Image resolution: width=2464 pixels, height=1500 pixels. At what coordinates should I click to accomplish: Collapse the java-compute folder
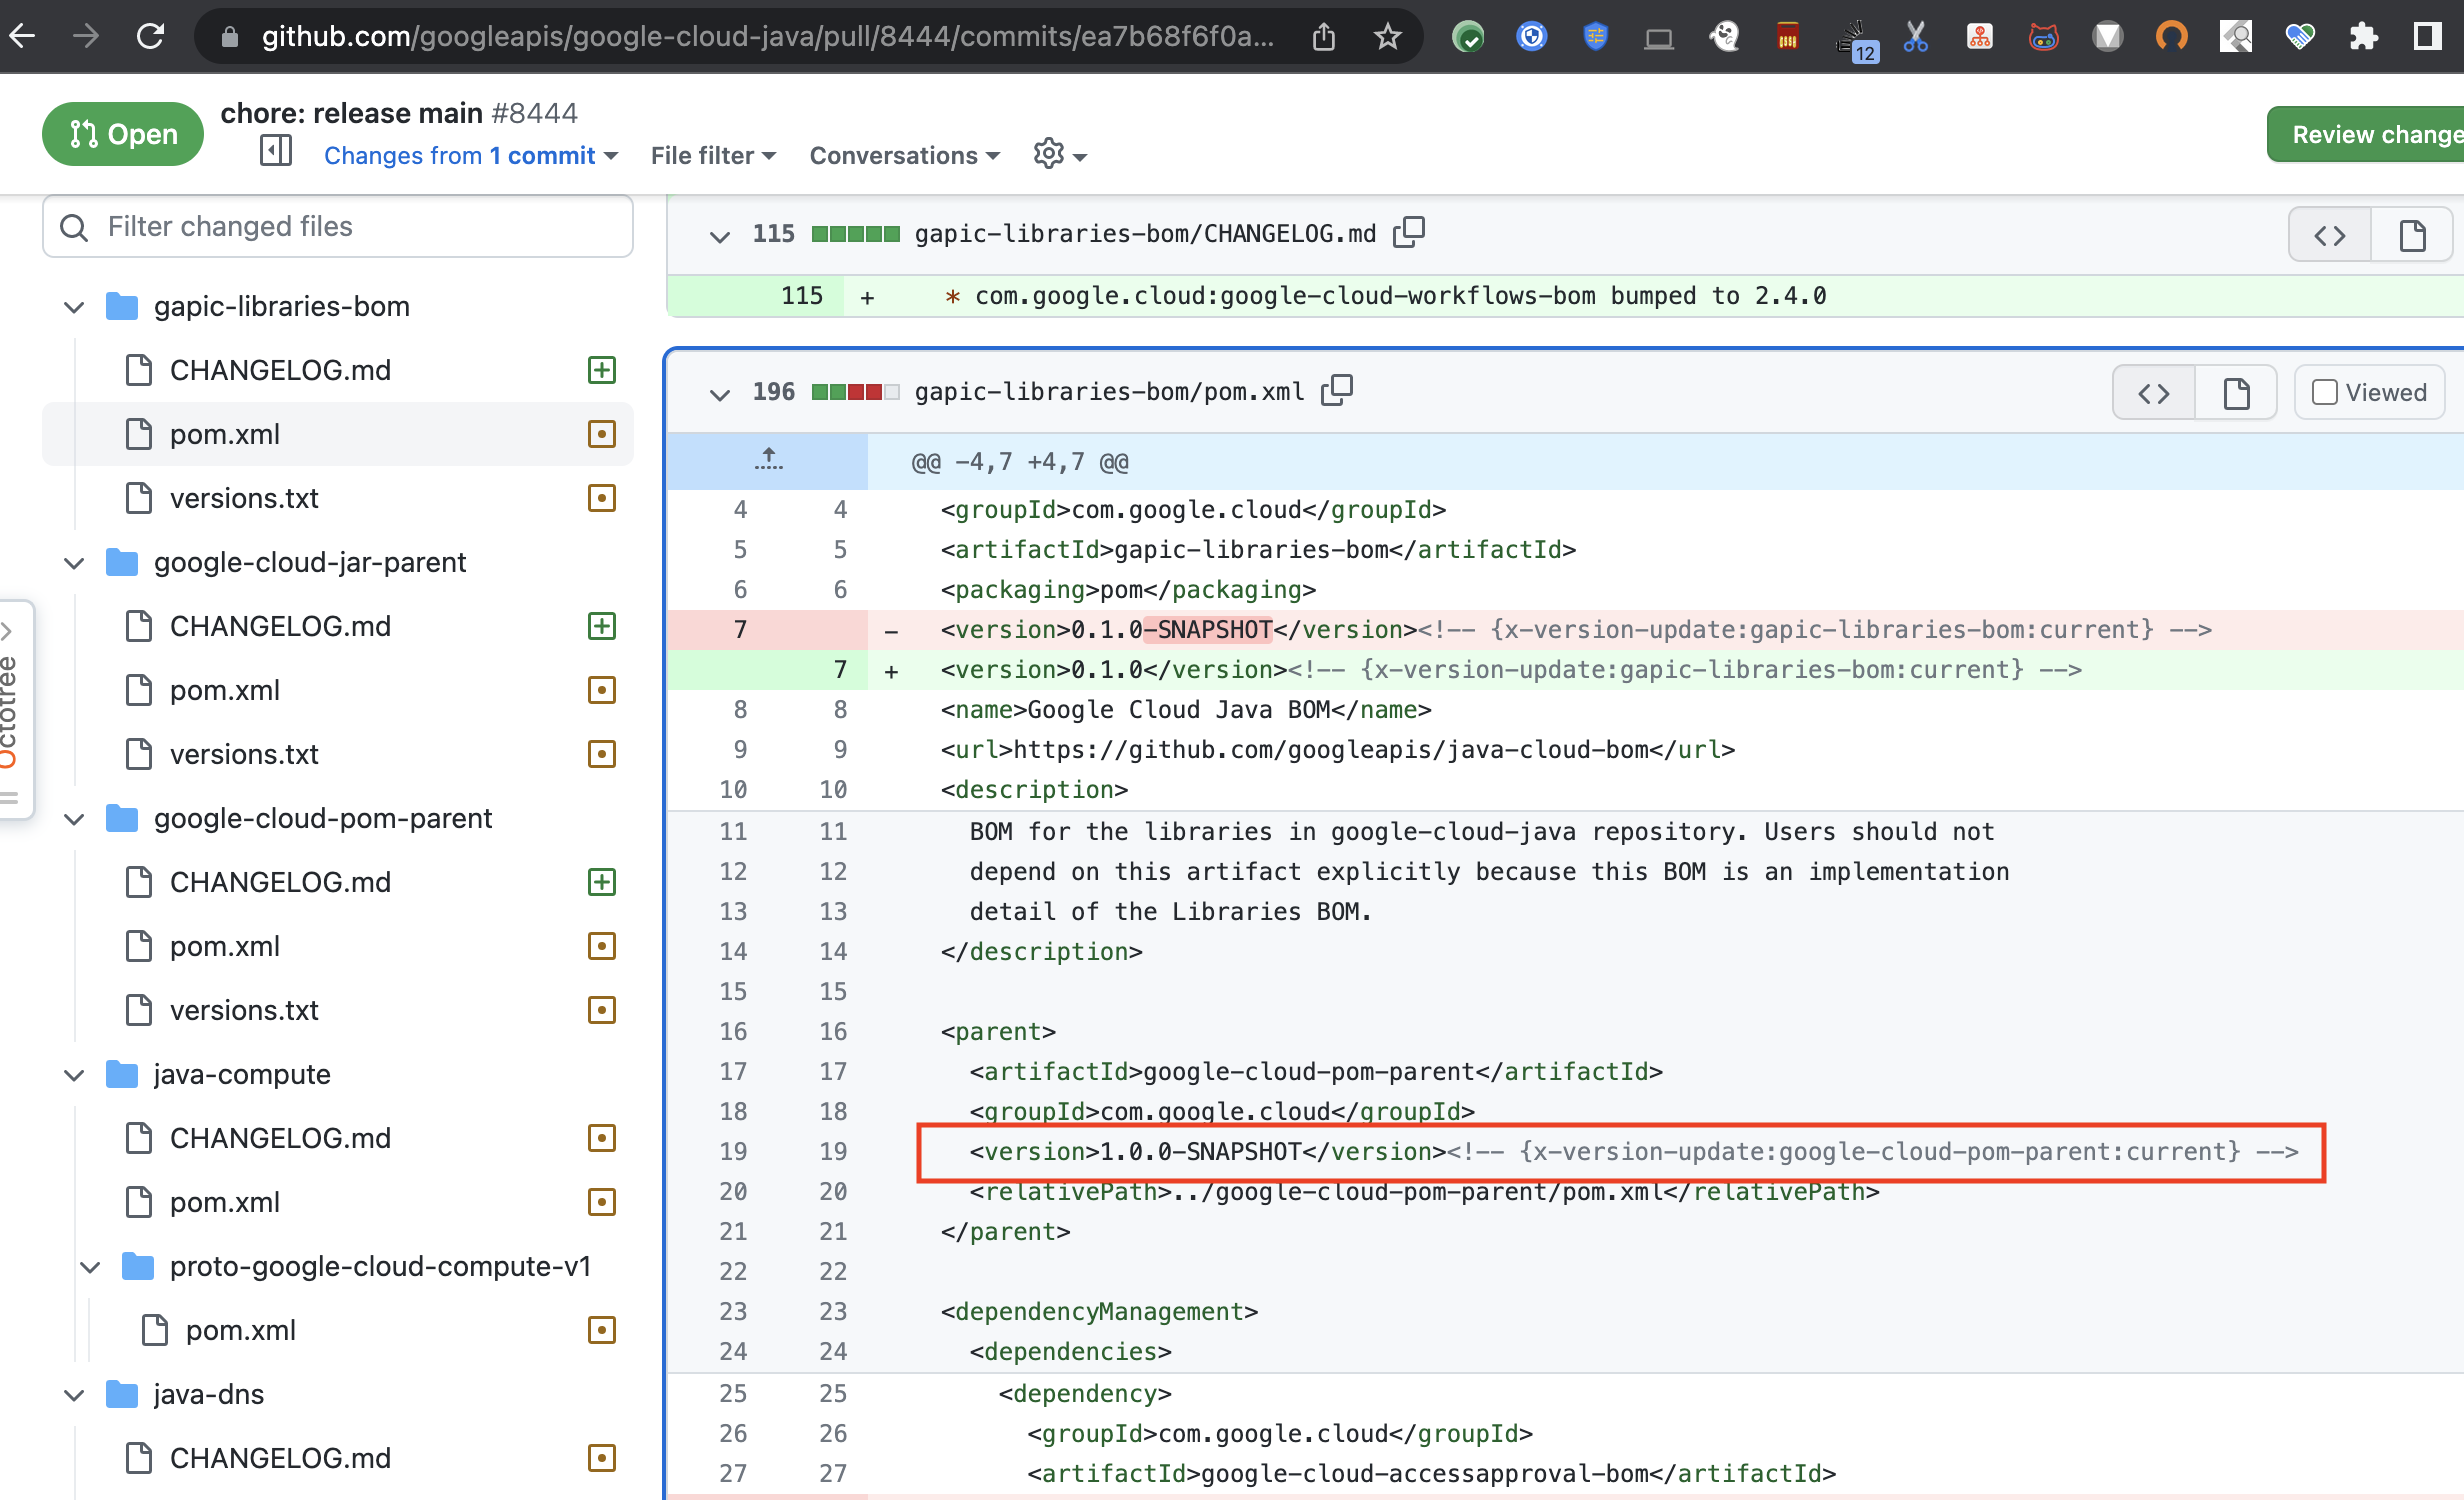pos(74,1075)
